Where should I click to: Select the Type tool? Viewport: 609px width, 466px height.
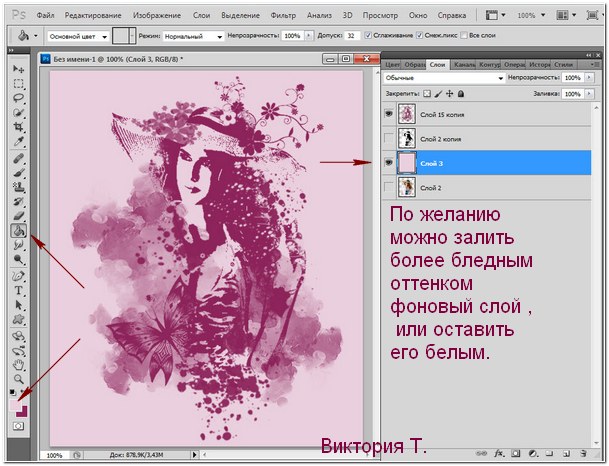(18, 290)
